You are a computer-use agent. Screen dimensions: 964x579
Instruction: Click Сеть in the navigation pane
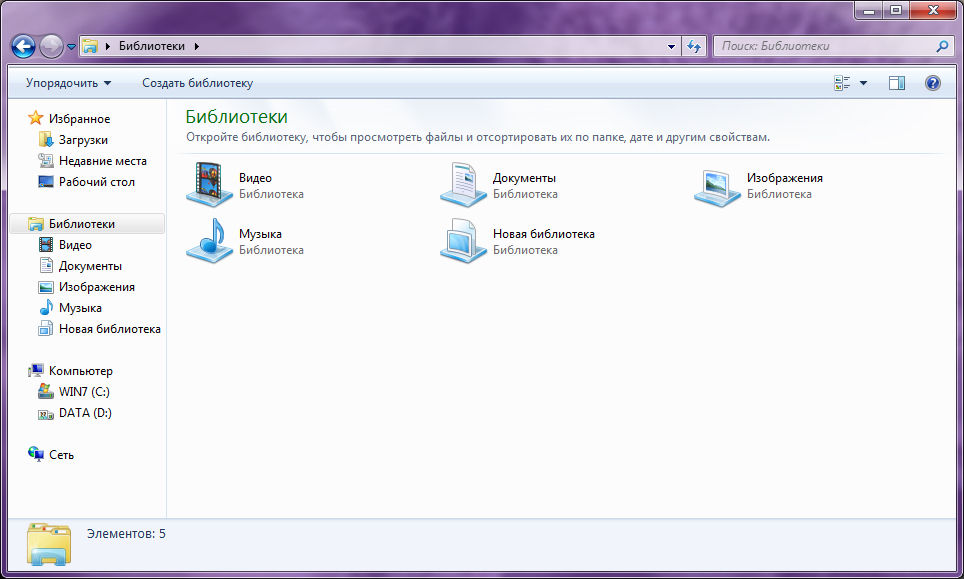click(x=61, y=455)
